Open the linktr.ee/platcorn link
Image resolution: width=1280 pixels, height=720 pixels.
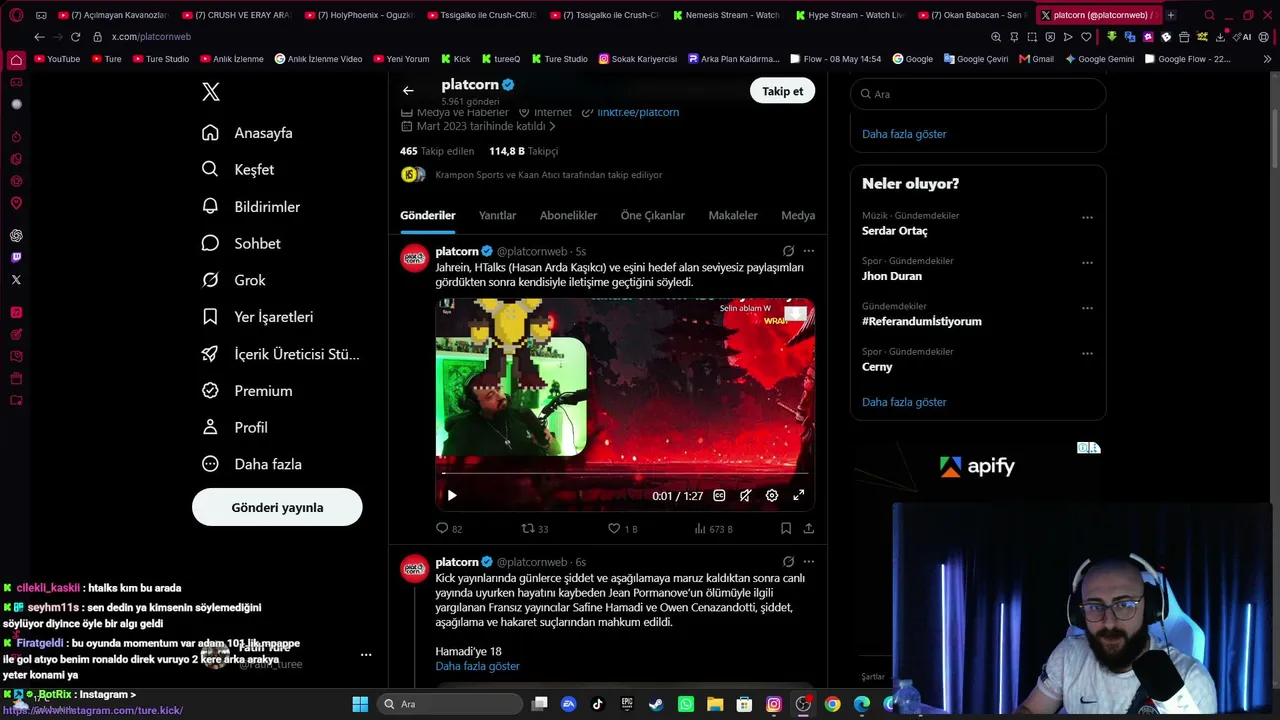(638, 112)
